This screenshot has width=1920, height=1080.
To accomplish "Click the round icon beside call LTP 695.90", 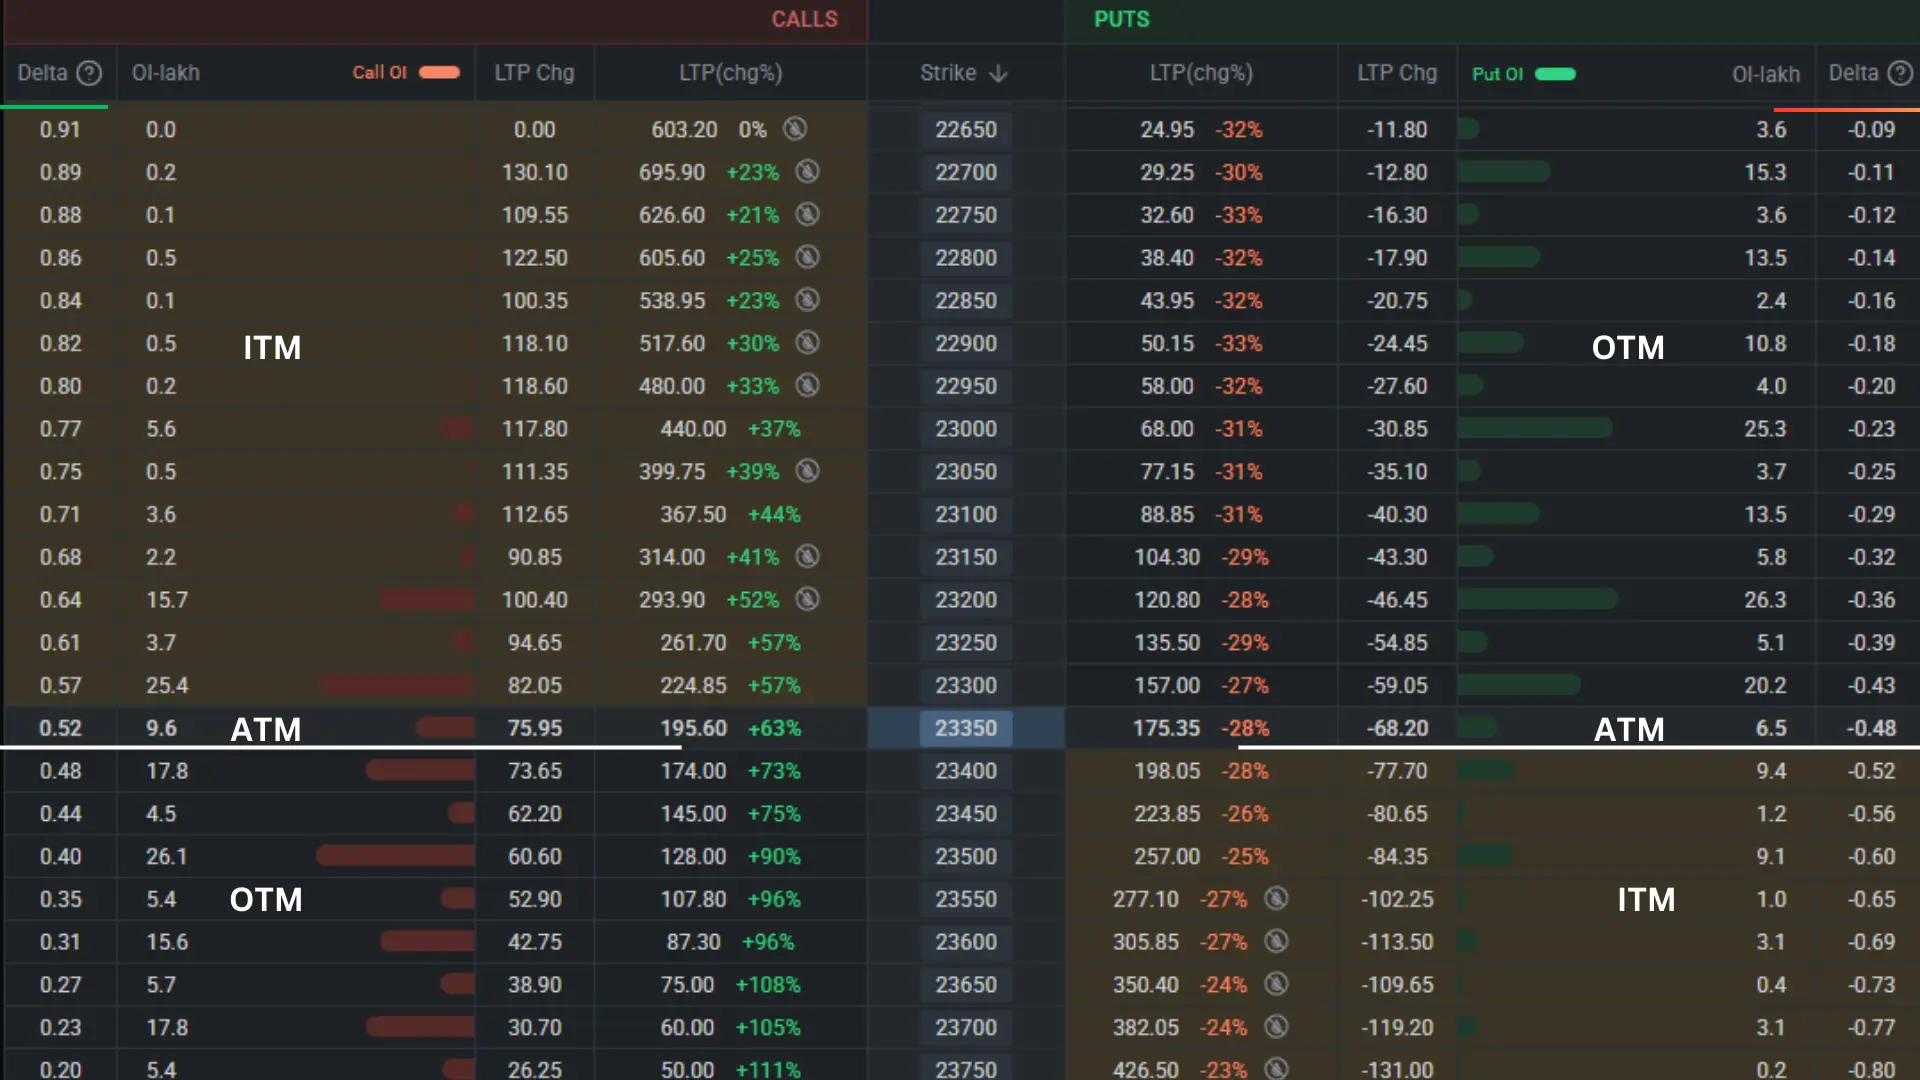I will coord(807,172).
